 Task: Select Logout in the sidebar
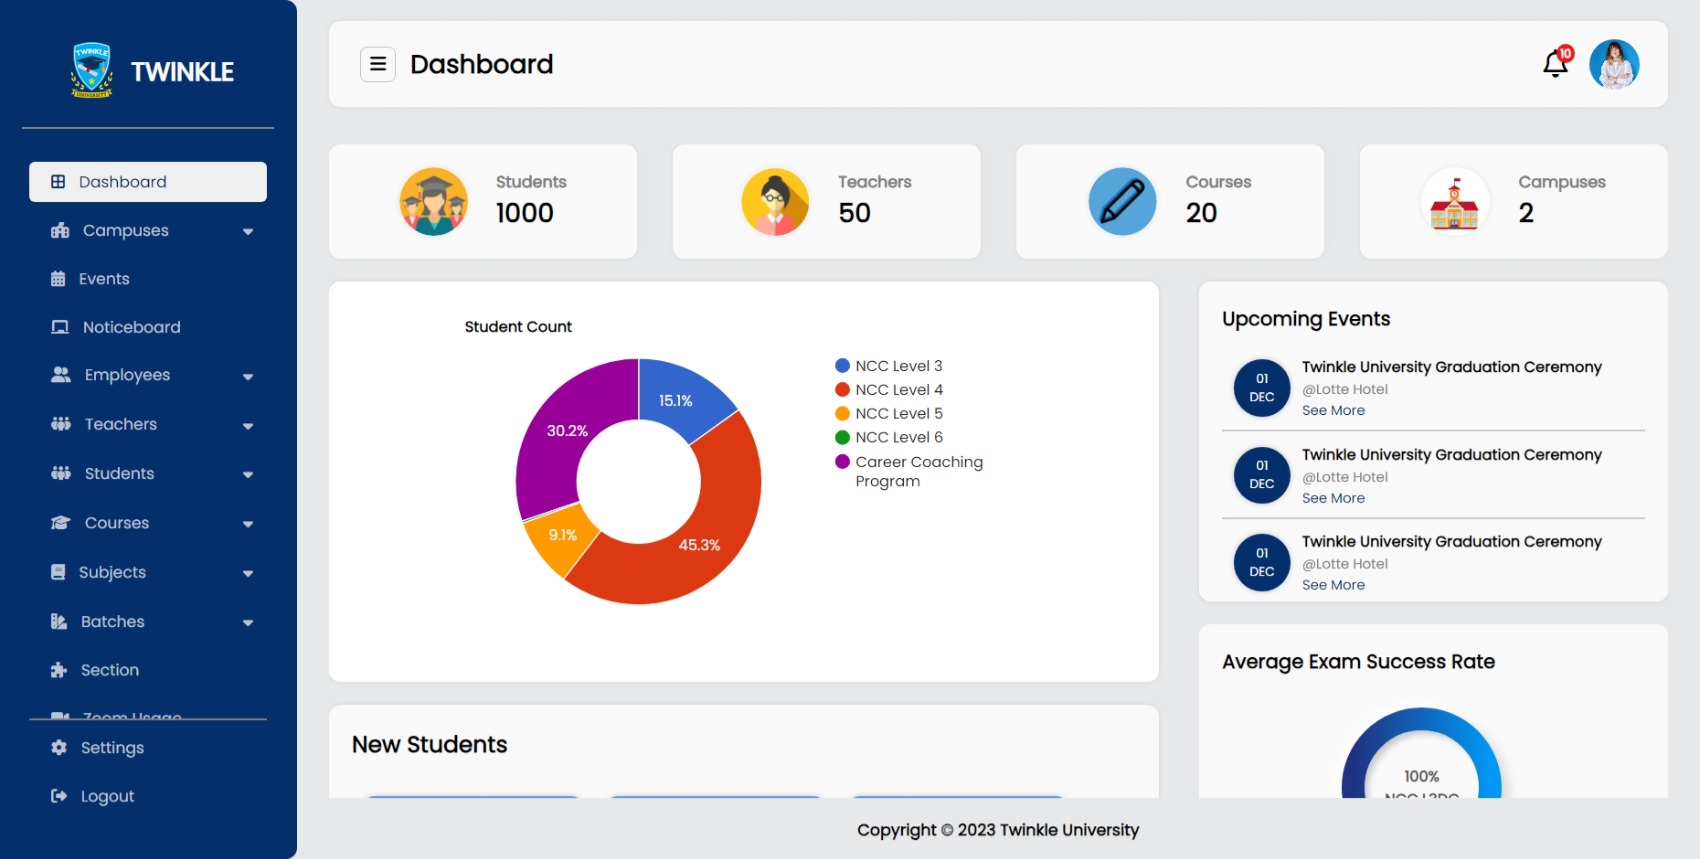click(148, 796)
